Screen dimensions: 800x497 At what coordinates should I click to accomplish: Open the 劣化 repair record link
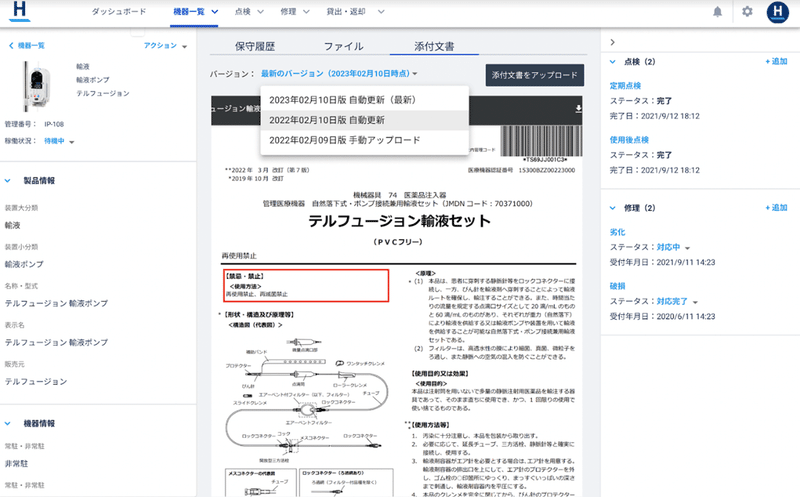point(617,232)
